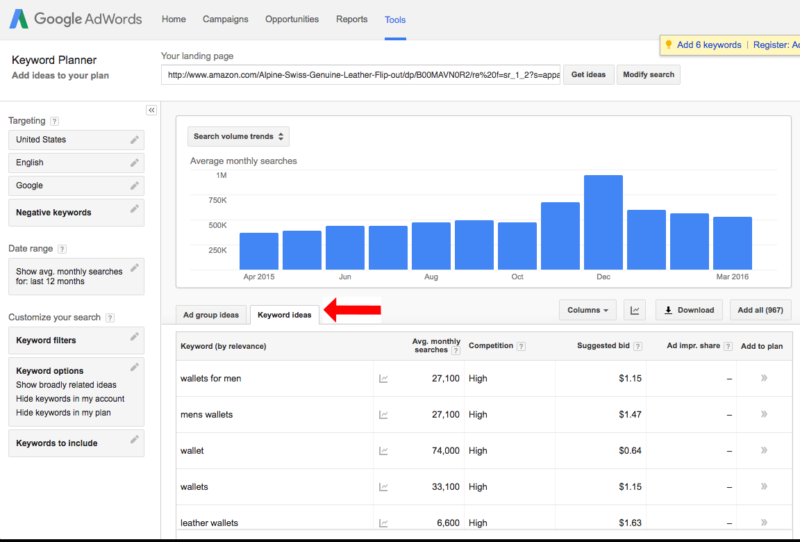Edit the English language targeting
Viewport: 800px width, 542px height.
pyautogui.click(x=134, y=163)
